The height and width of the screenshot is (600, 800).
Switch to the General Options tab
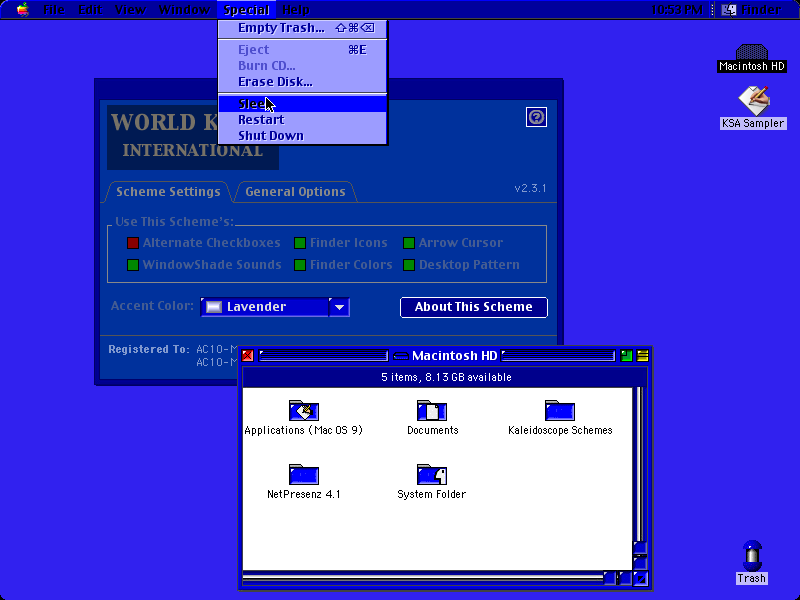[x=295, y=192]
